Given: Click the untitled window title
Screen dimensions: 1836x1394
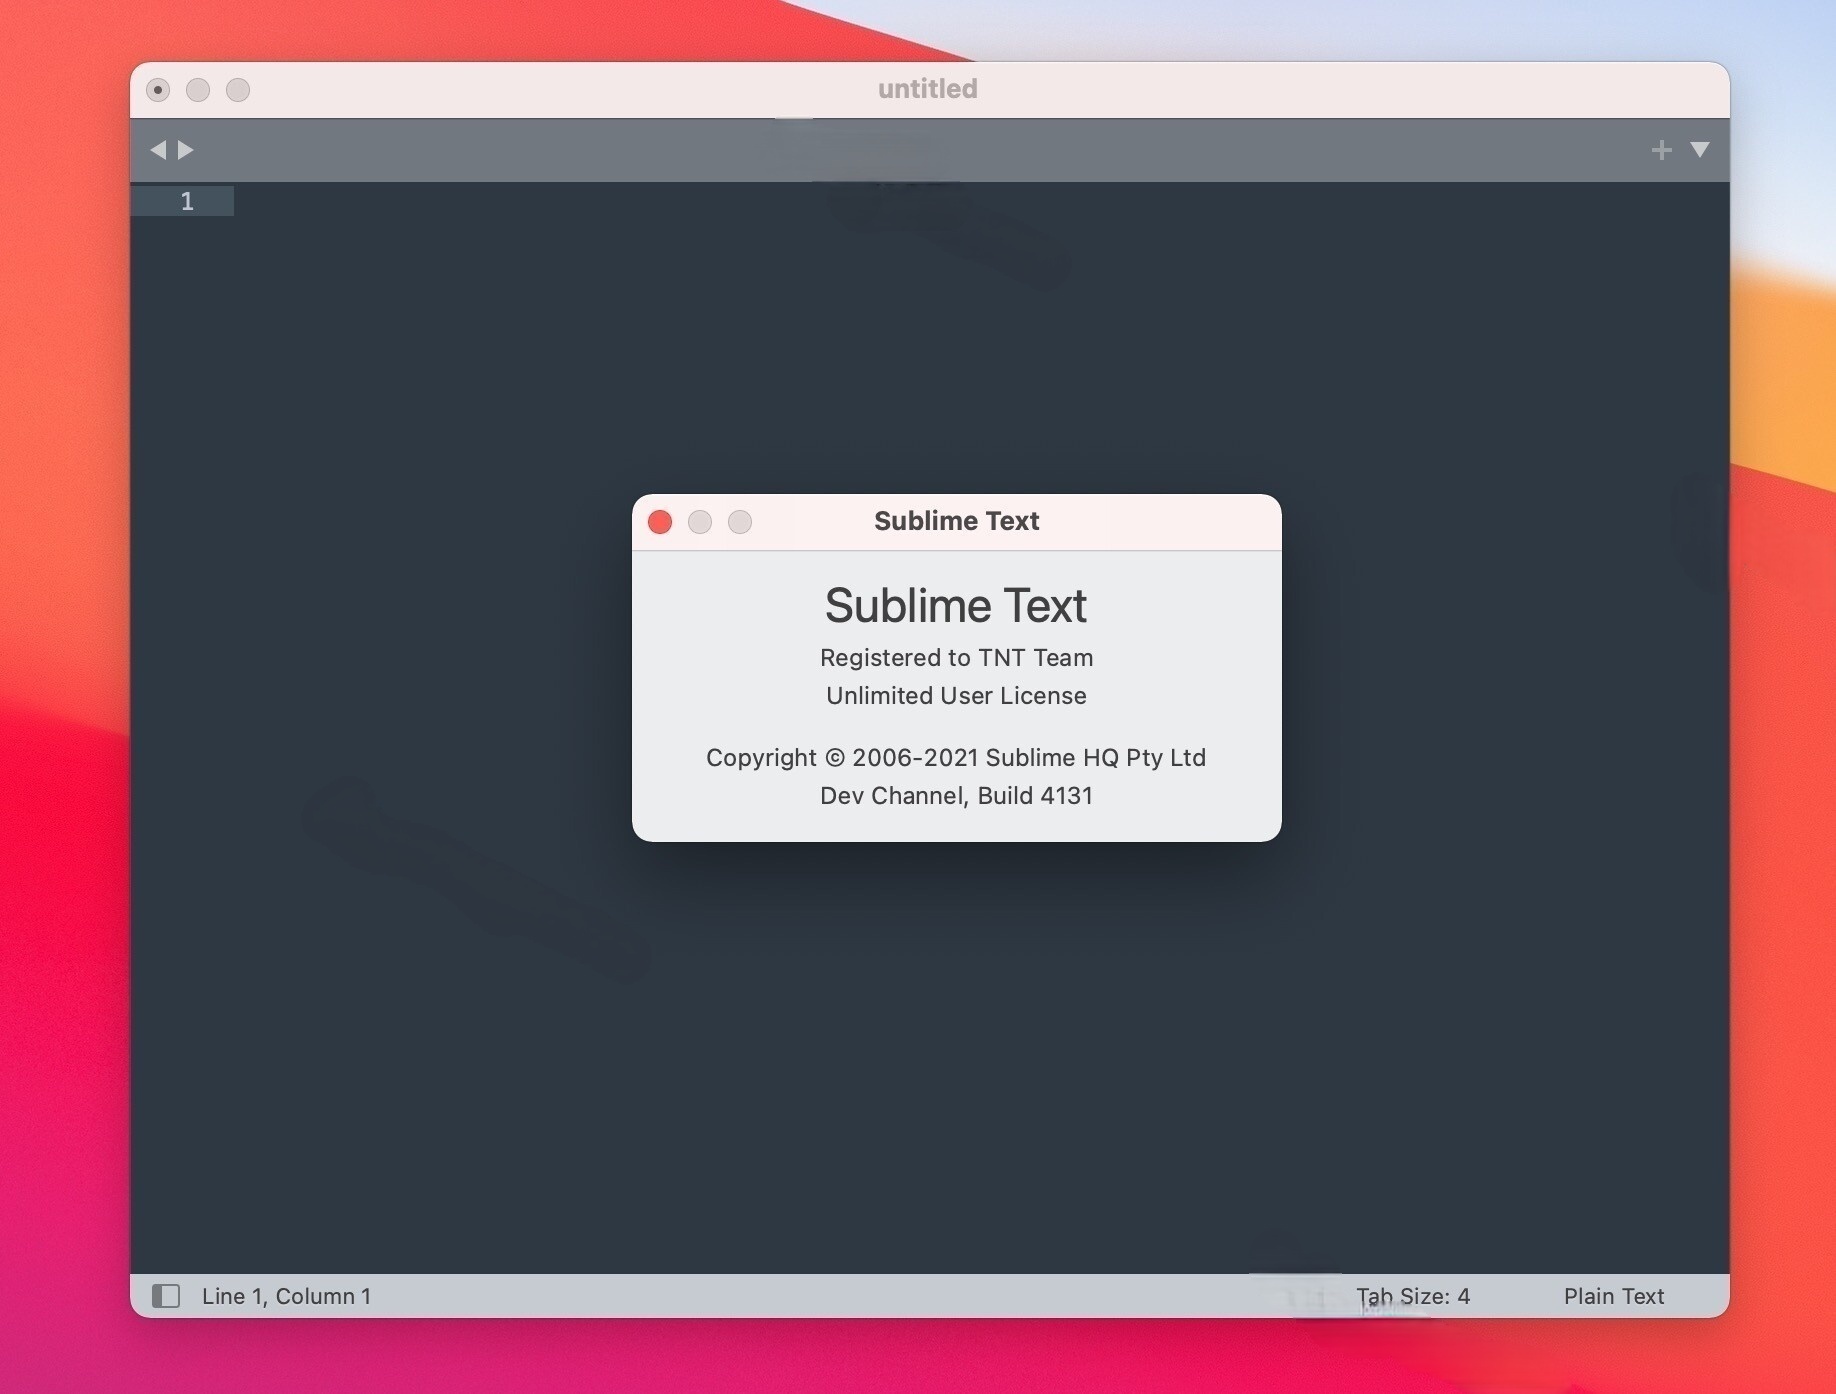Looking at the screenshot, I should coord(927,89).
